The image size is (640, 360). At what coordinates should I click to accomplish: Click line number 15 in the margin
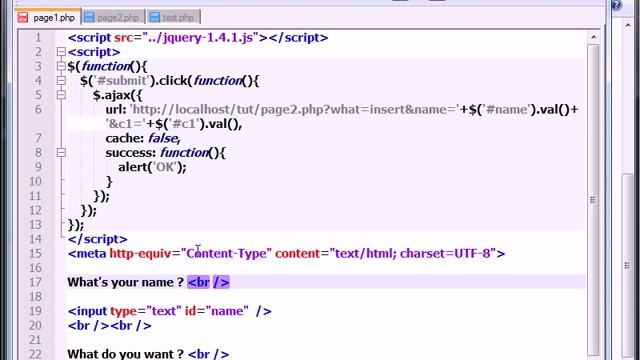point(36,253)
